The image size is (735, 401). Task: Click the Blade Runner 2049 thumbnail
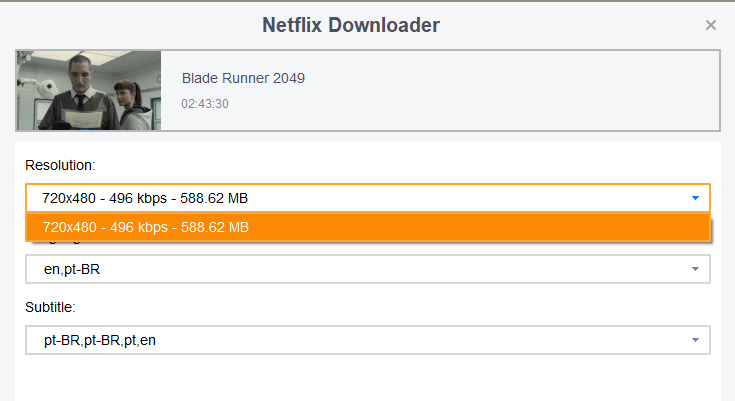[88, 91]
